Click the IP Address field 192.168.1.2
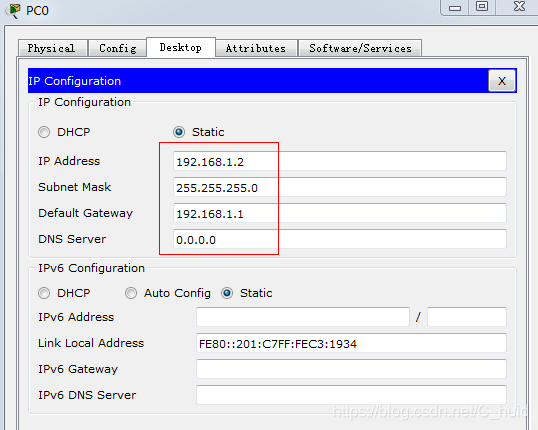538x430 pixels. click(340, 161)
